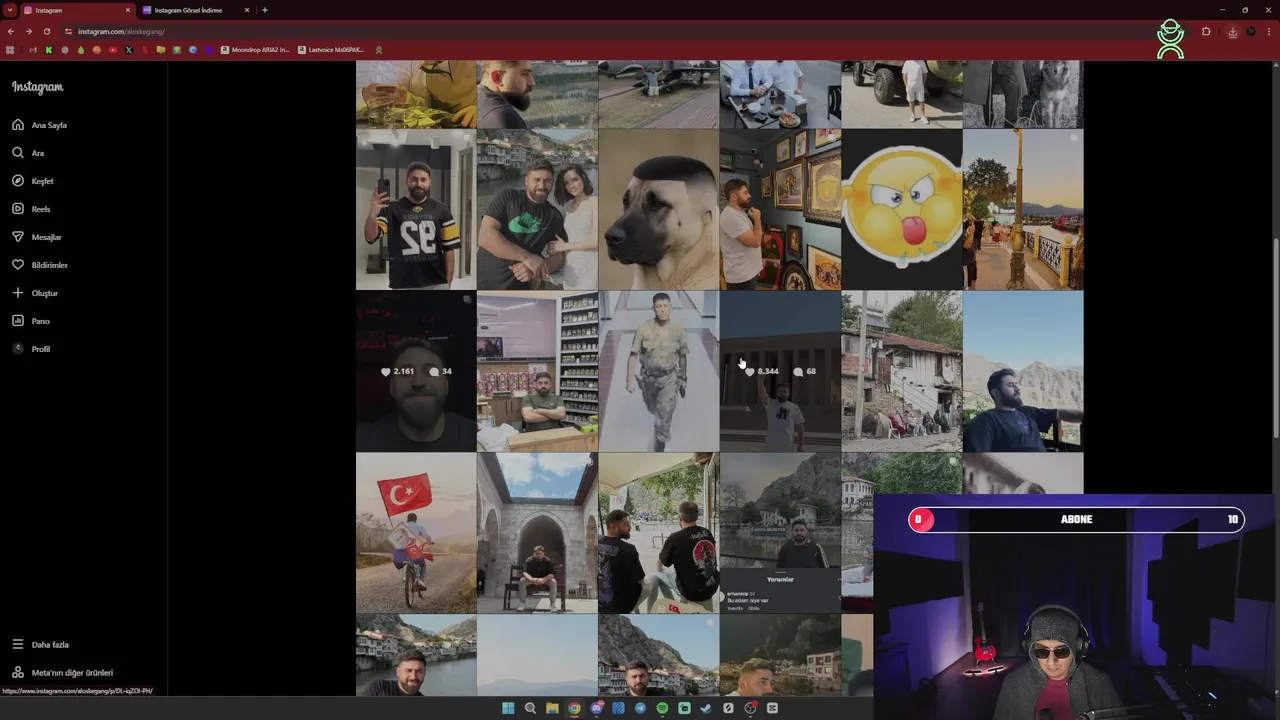The width and height of the screenshot is (1280, 720).
Task: Open Lastvoice bookmark
Action: [x=331, y=50]
